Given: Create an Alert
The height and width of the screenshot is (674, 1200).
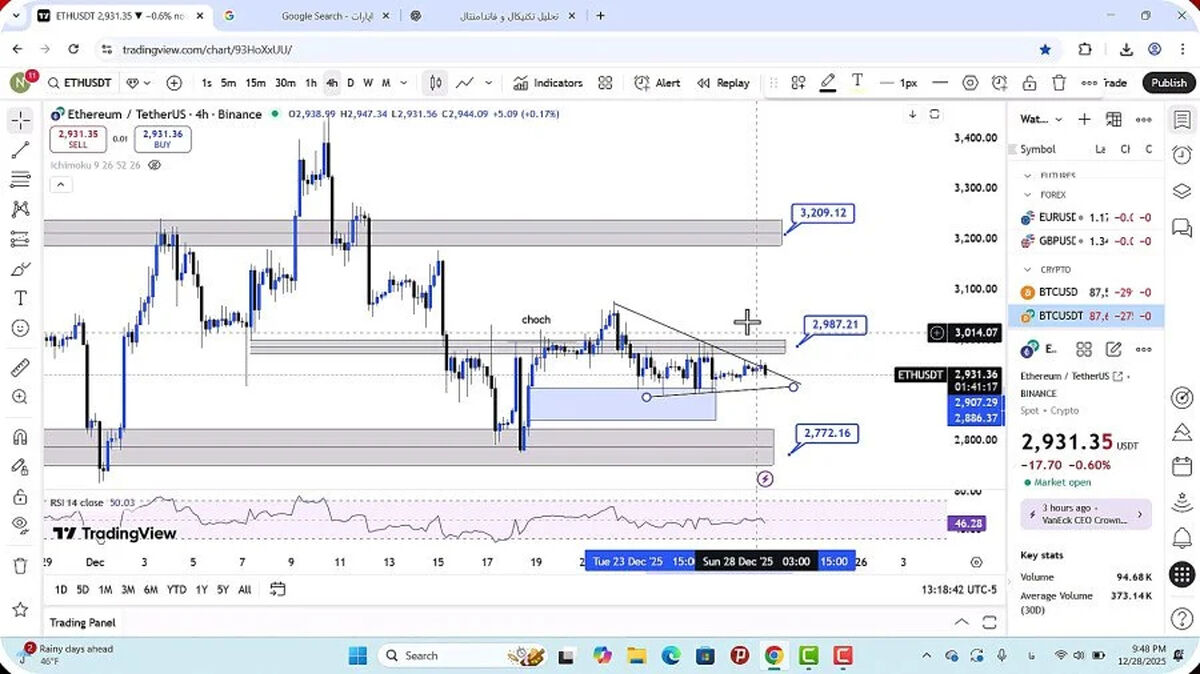Looking at the screenshot, I should pos(657,83).
